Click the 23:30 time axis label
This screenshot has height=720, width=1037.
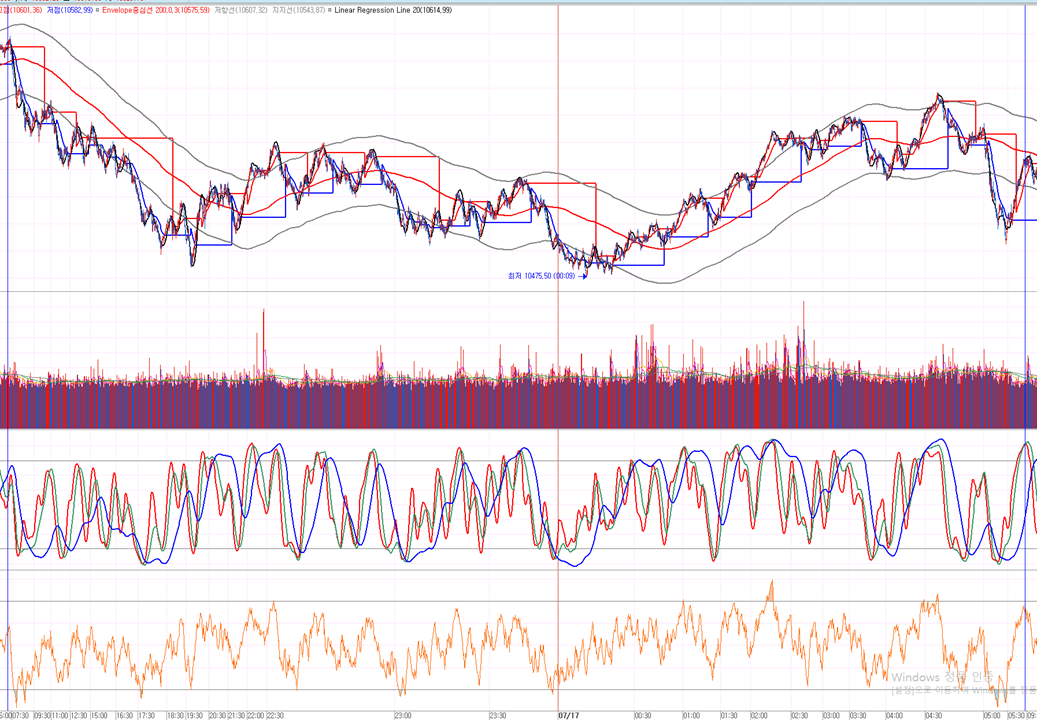pyautogui.click(x=498, y=715)
